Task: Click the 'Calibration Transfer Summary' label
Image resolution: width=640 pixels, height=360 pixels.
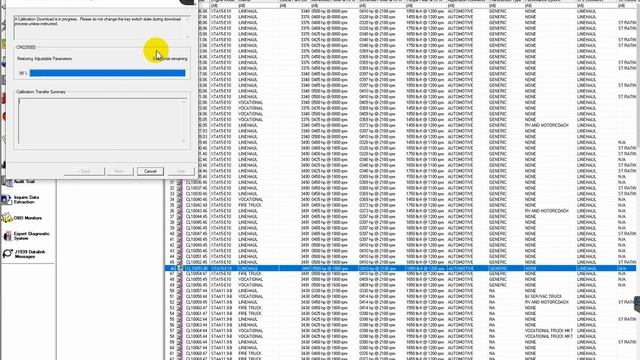Action: tap(41, 92)
